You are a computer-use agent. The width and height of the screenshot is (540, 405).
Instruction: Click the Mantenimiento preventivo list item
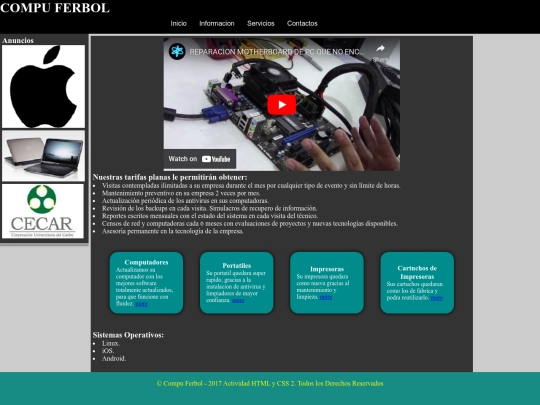[181, 193]
